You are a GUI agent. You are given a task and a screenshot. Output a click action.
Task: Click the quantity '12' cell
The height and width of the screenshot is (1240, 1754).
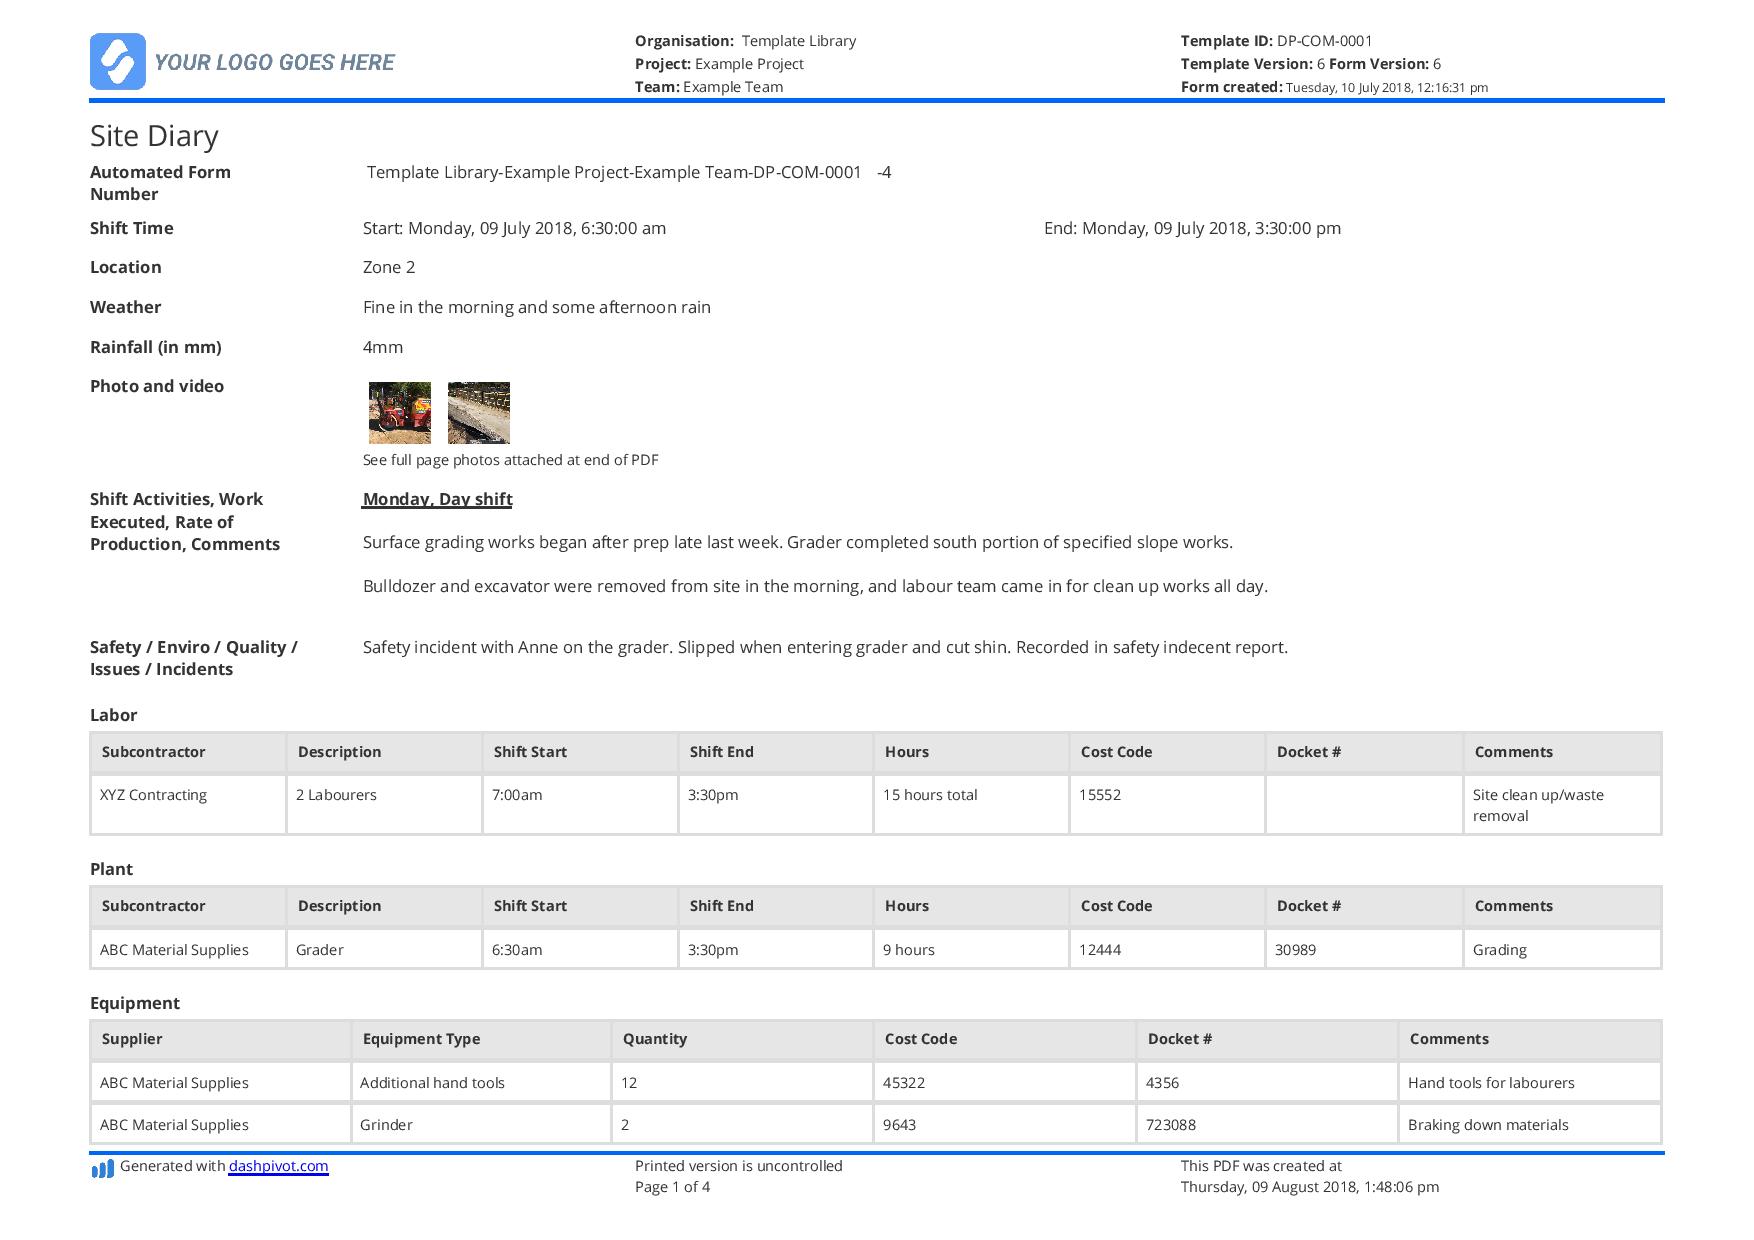(742, 1082)
